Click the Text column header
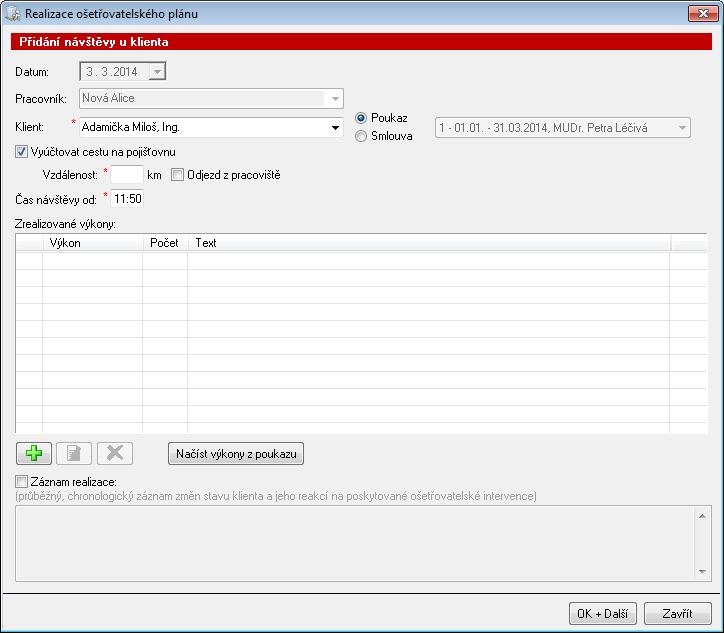The image size is (724, 633). click(429, 243)
